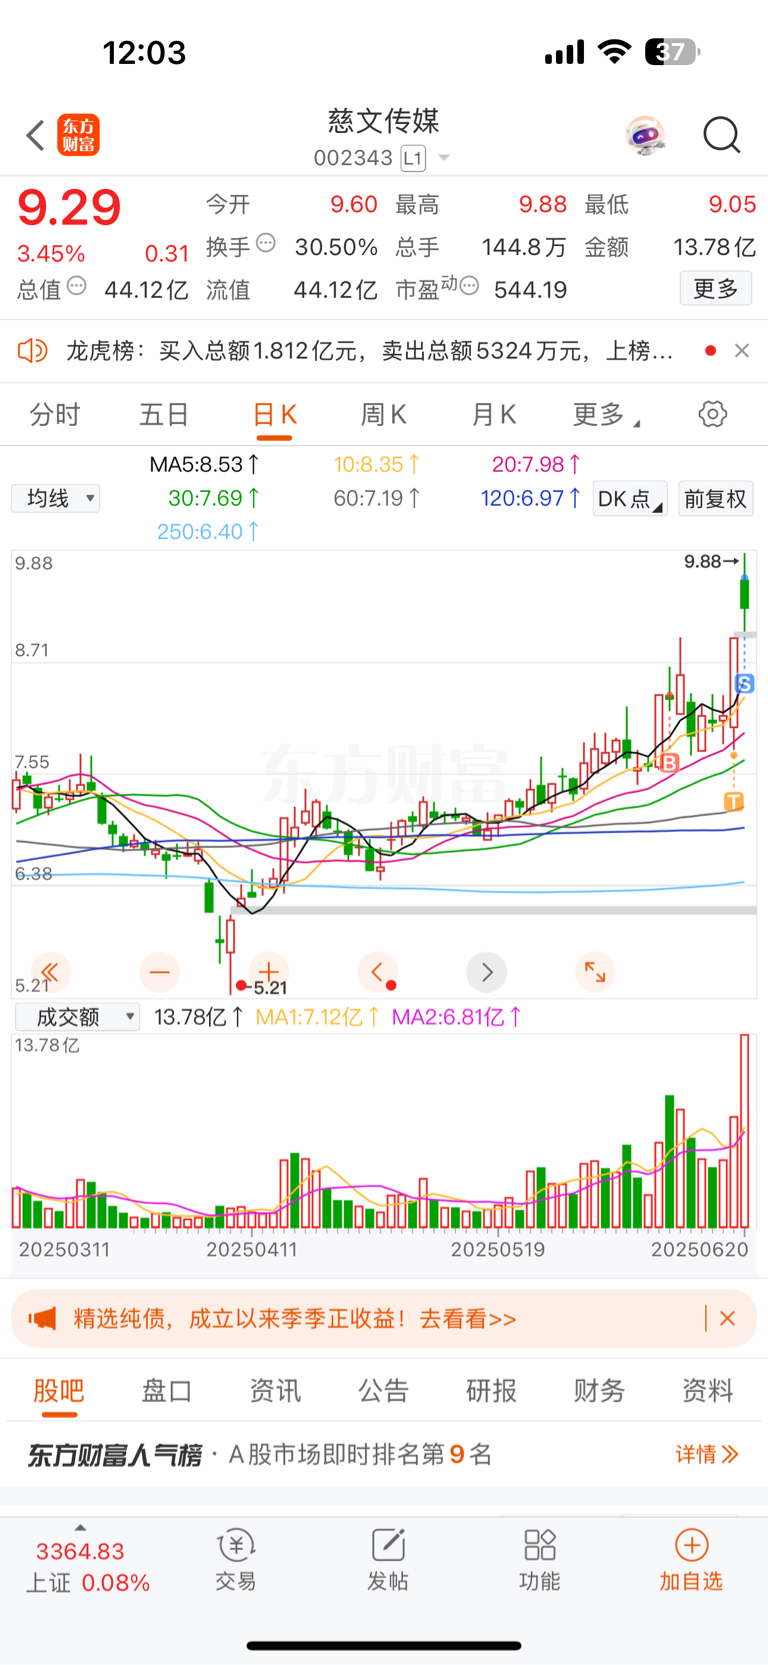Close the 精选纯债 promotion banner
This screenshot has width=768, height=1665.
pos(728,1318)
